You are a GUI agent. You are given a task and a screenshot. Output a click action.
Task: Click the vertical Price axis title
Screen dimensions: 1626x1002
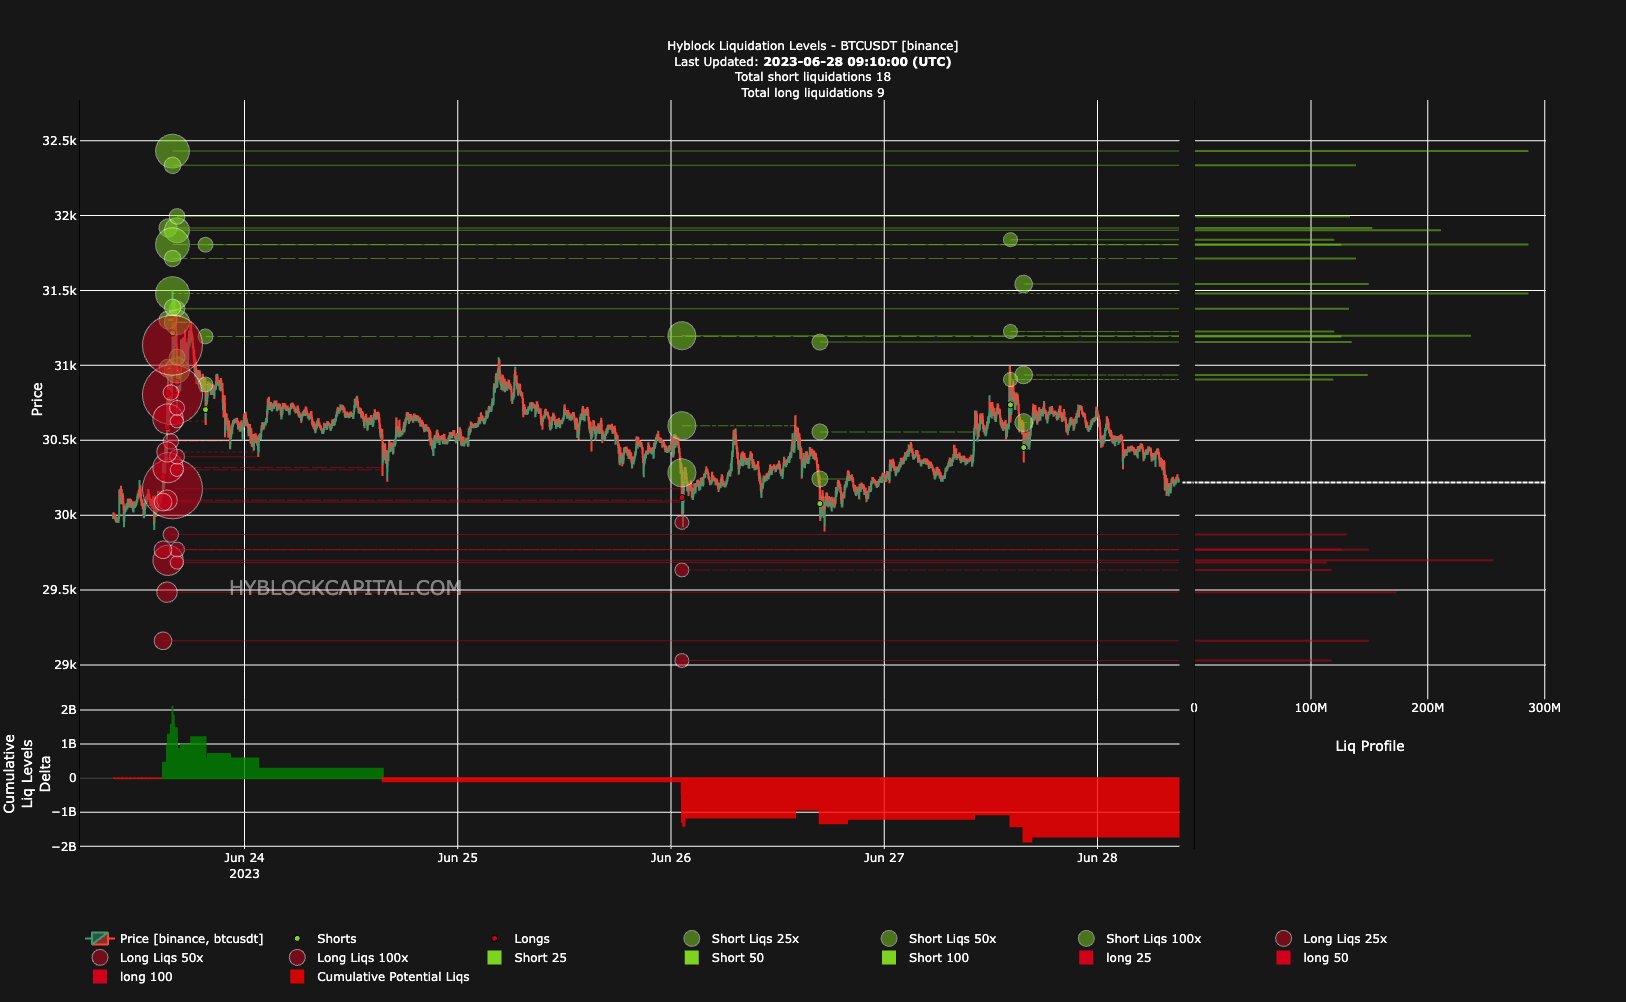pos(37,399)
